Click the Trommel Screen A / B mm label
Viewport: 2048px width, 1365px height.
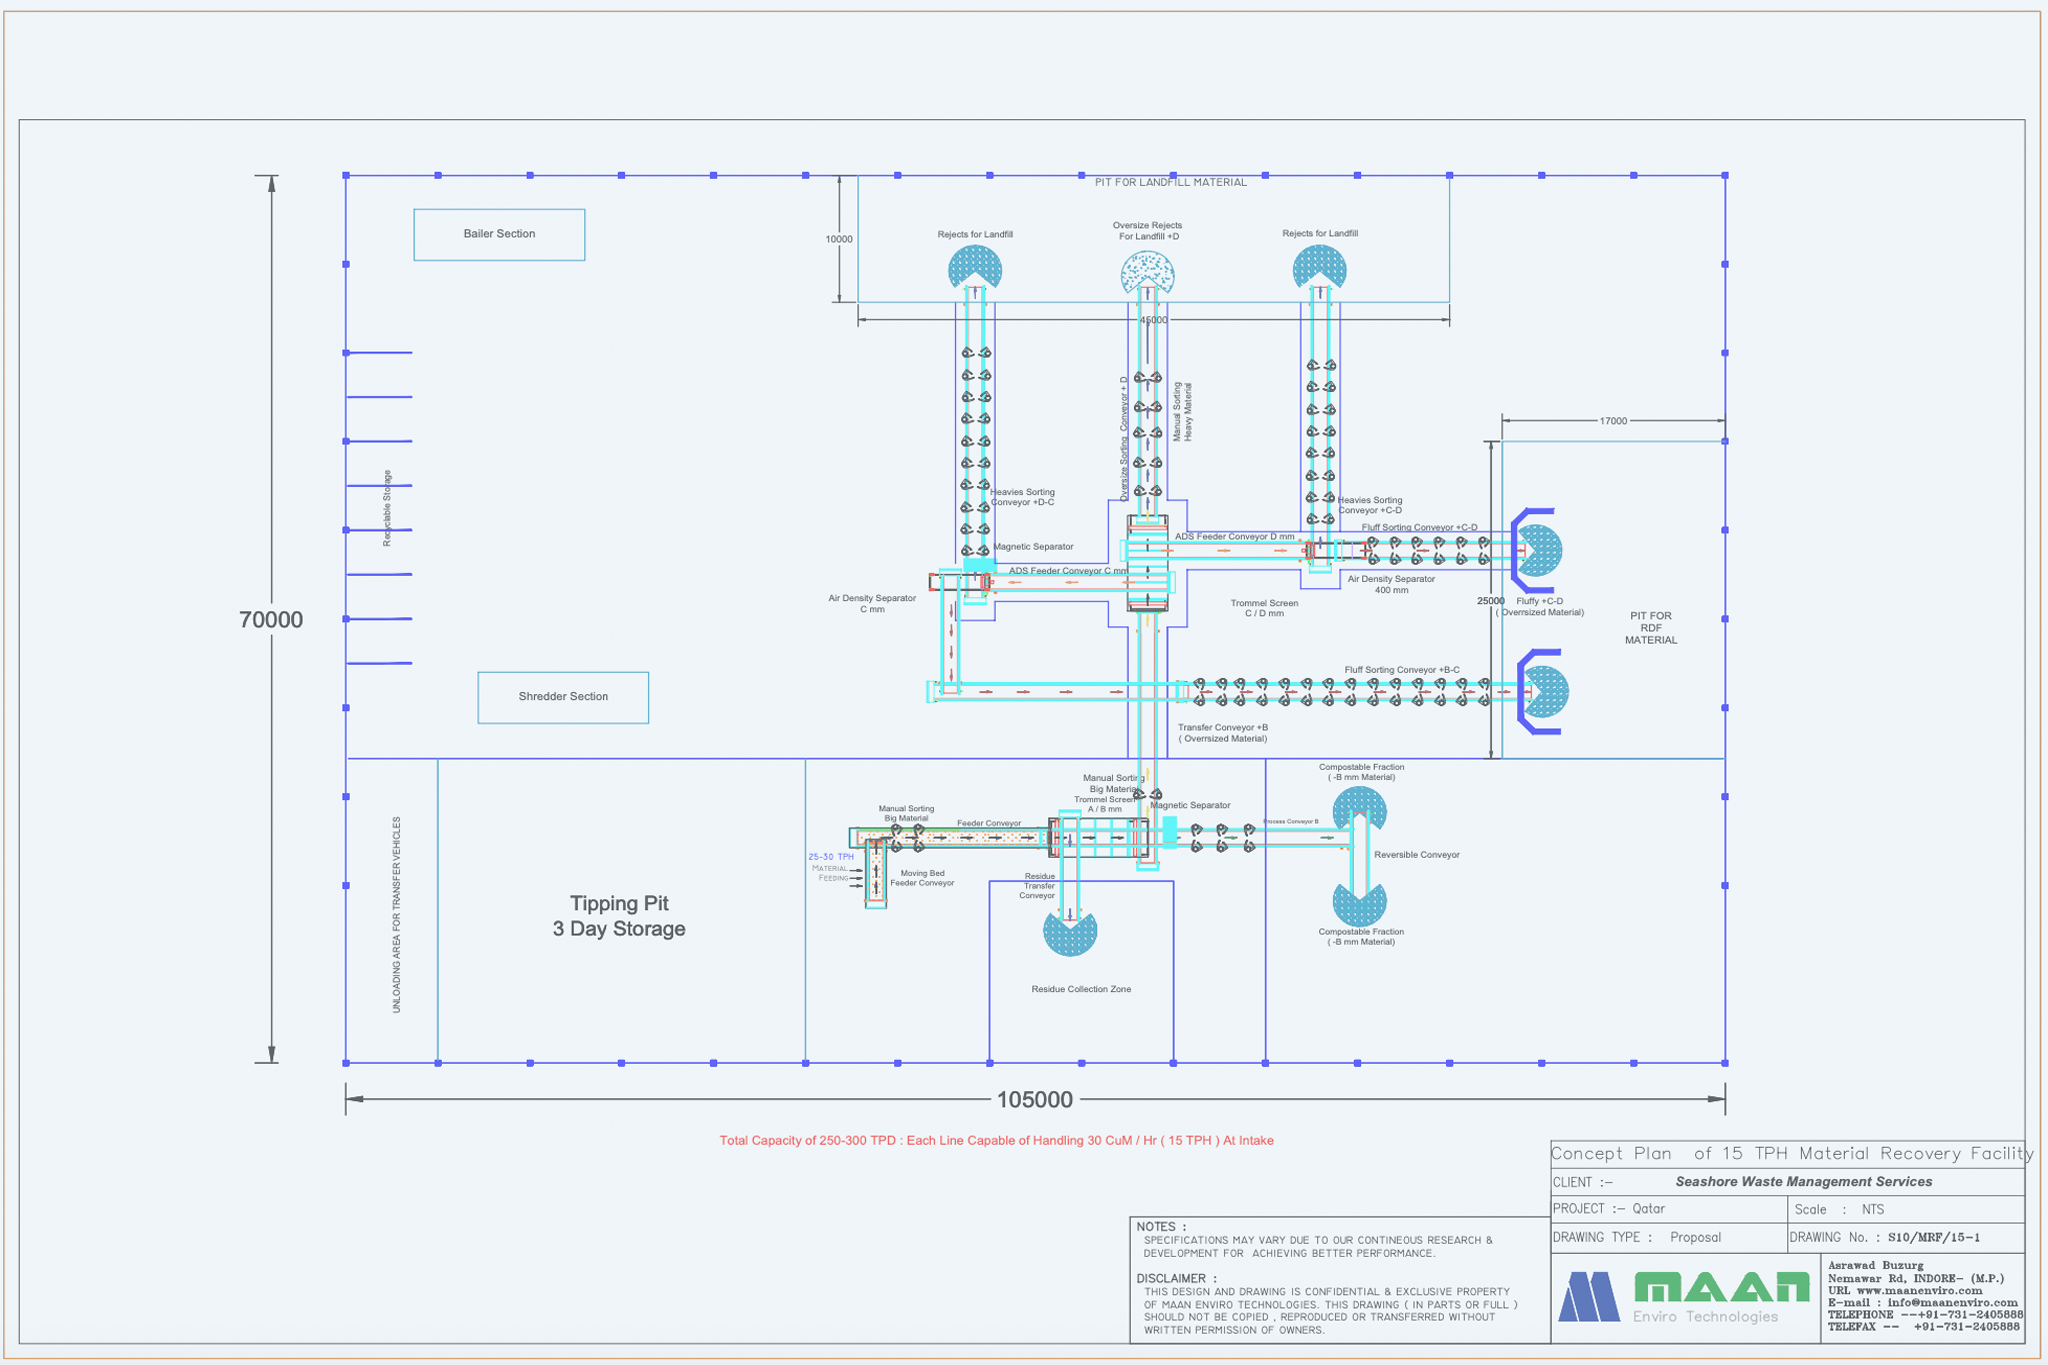click(1105, 804)
